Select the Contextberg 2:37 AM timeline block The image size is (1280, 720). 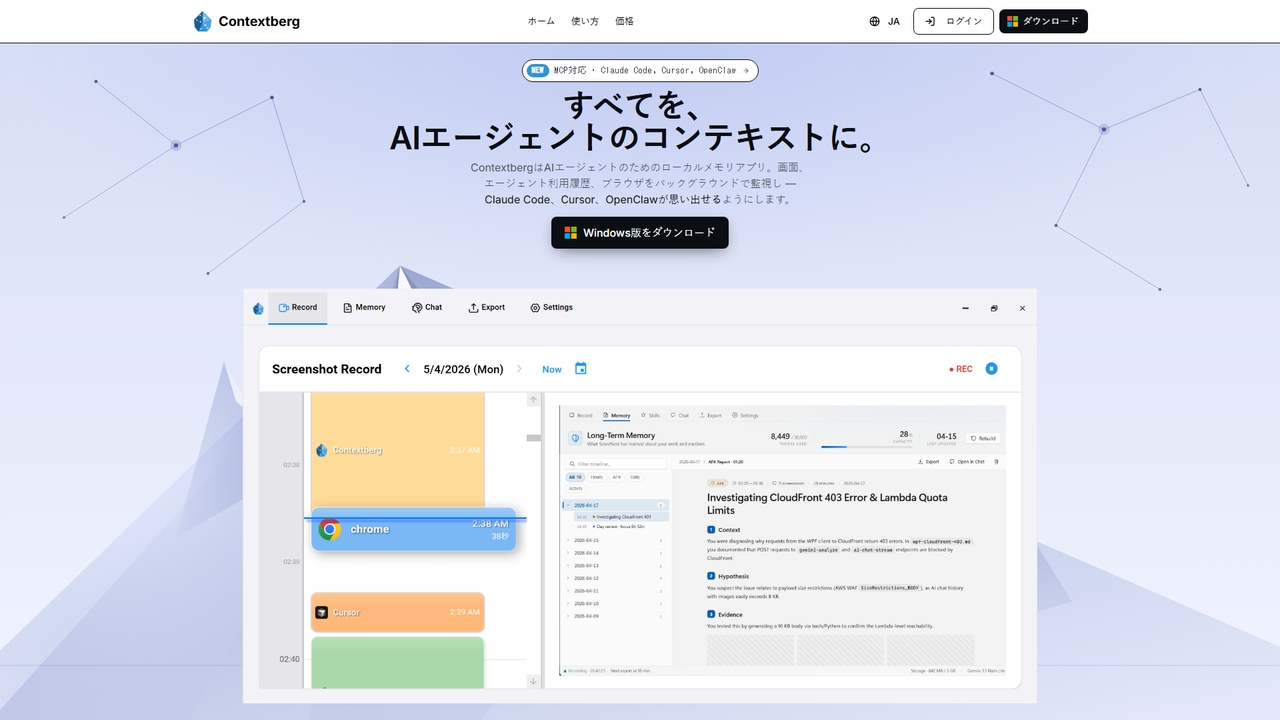click(397, 450)
